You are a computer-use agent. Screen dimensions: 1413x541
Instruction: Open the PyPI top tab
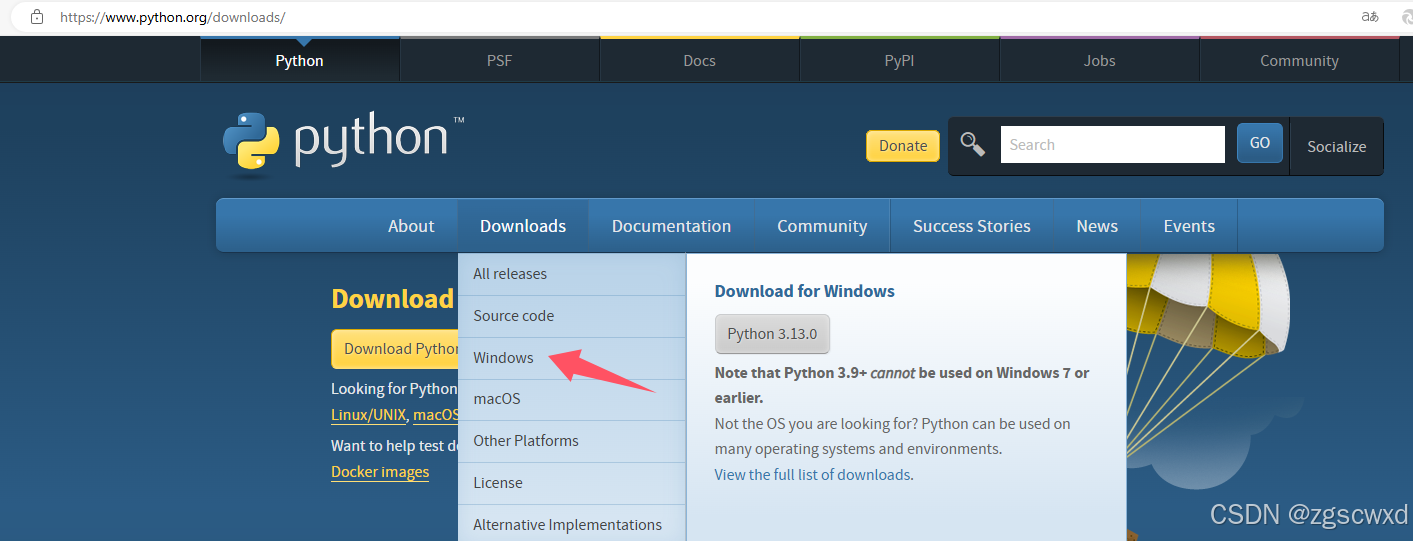click(900, 60)
